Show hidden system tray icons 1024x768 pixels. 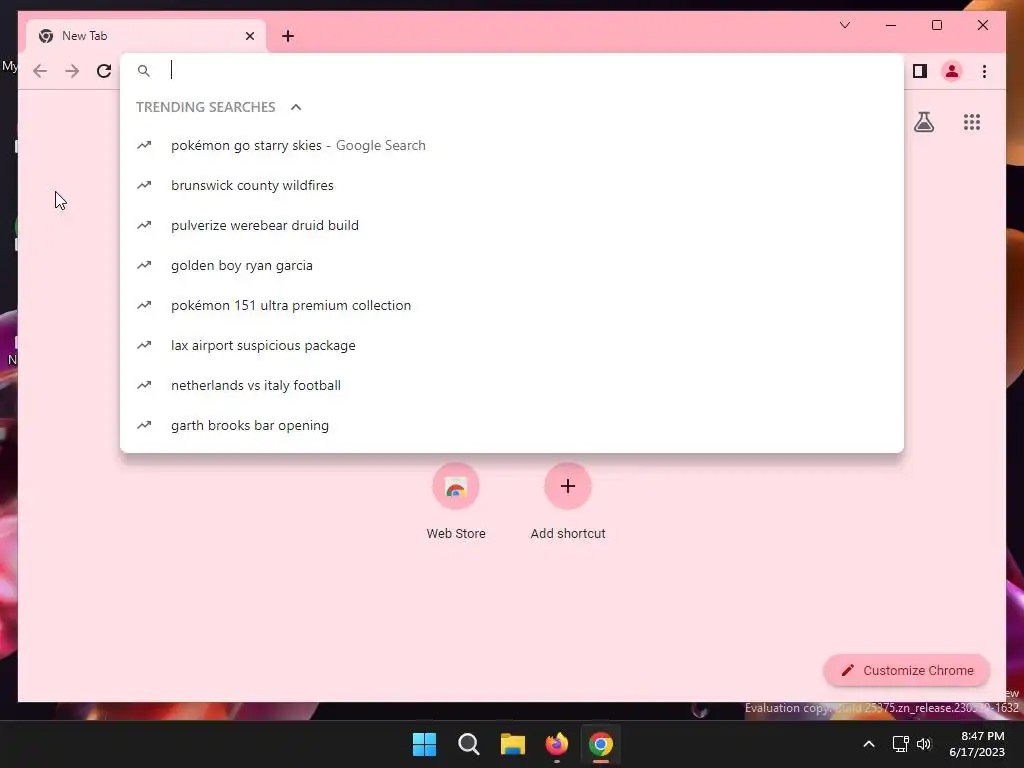(869, 744)
